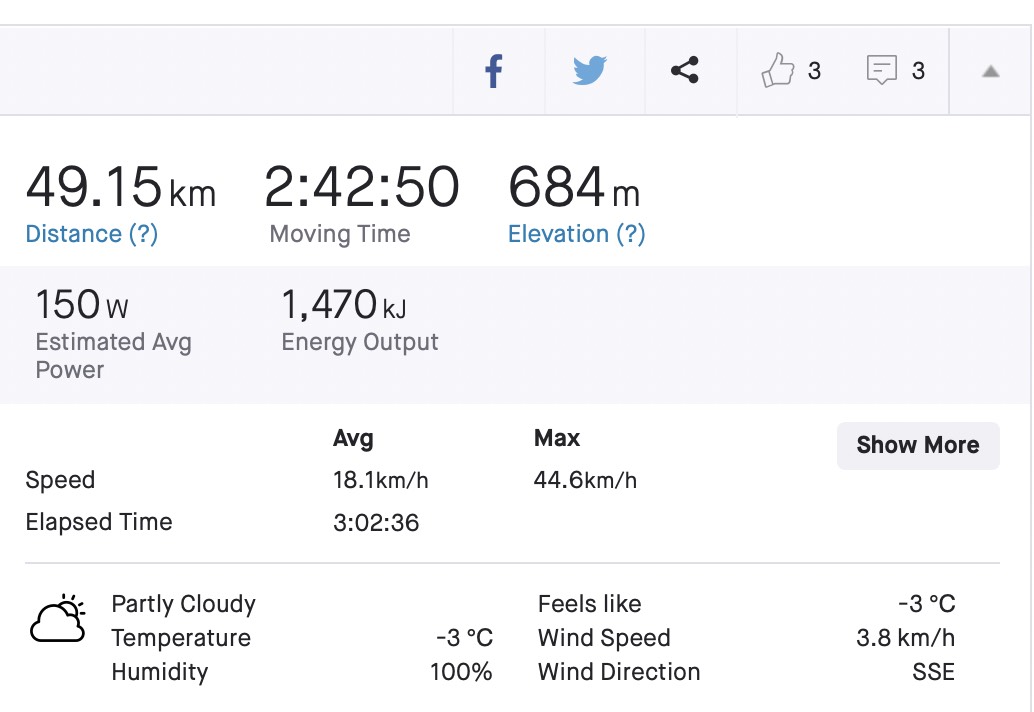Collapse panel with the up triangle
Viewport: 1034px width, 712px height.
point(990,71)
